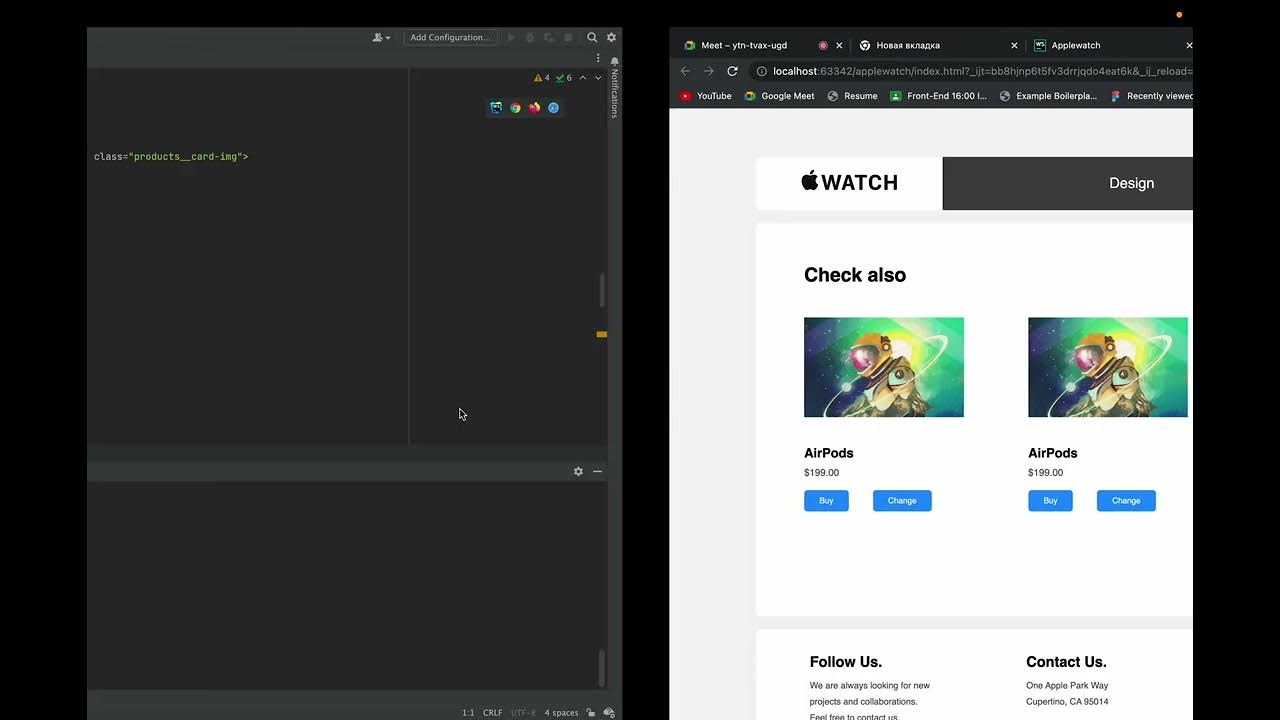Click the editor vertical scrollbar thumb

[x=602, y=291]
